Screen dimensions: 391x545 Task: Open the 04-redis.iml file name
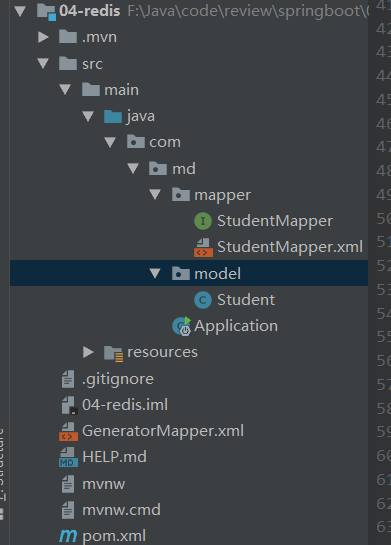coord(125,405)
